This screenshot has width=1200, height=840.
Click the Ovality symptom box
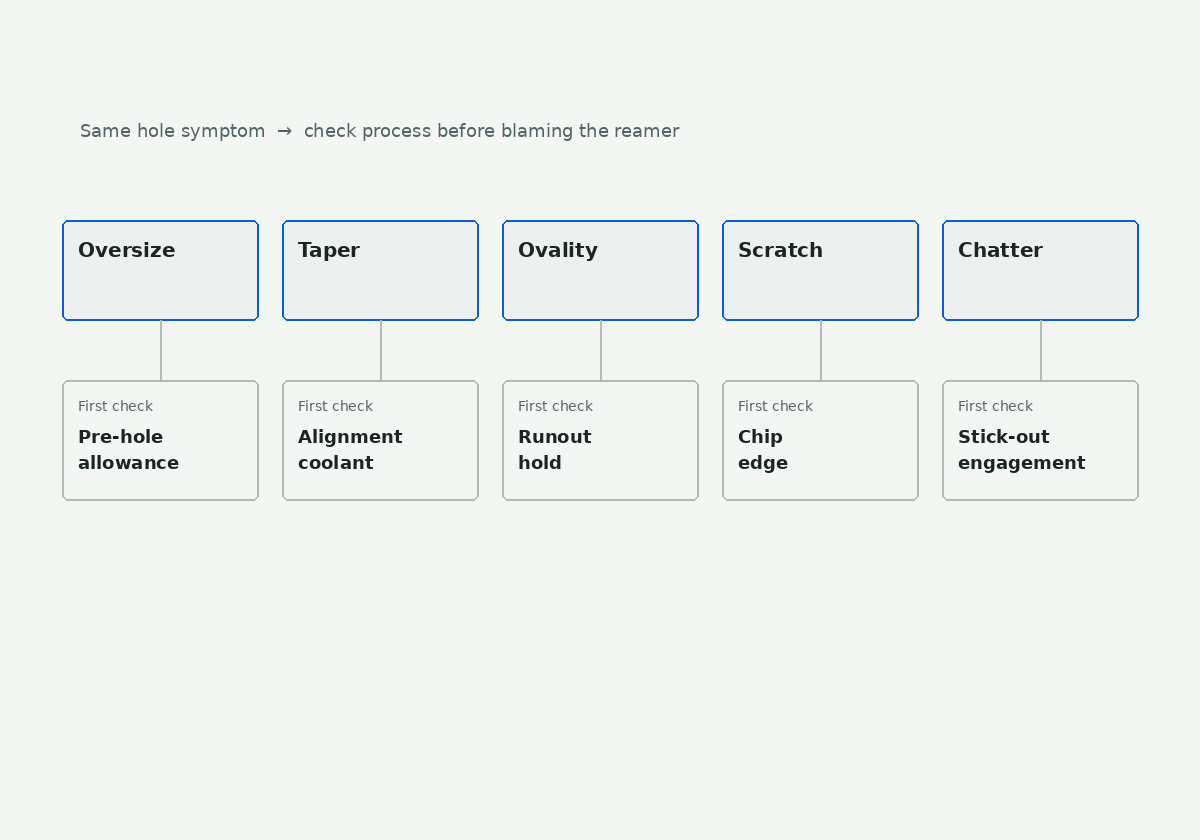click(600, 270)
